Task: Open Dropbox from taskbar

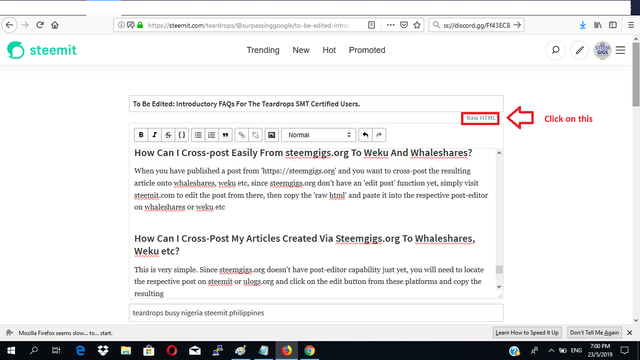Action: coord(103,351)
